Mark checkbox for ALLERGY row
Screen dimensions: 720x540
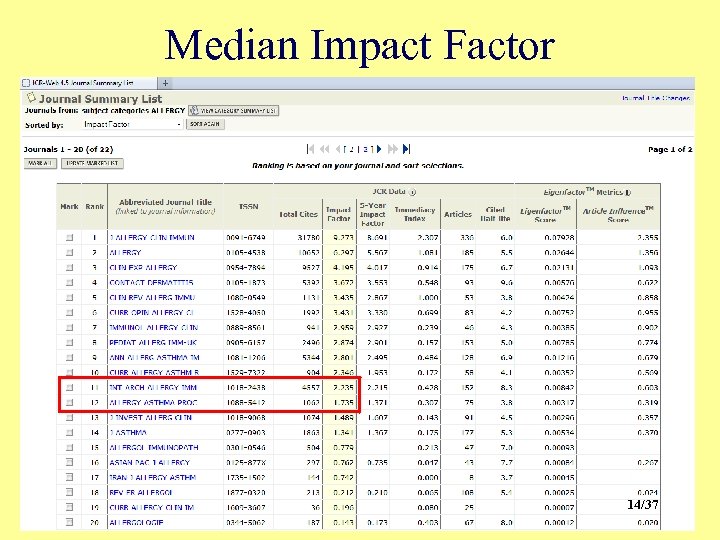(69, 253)
